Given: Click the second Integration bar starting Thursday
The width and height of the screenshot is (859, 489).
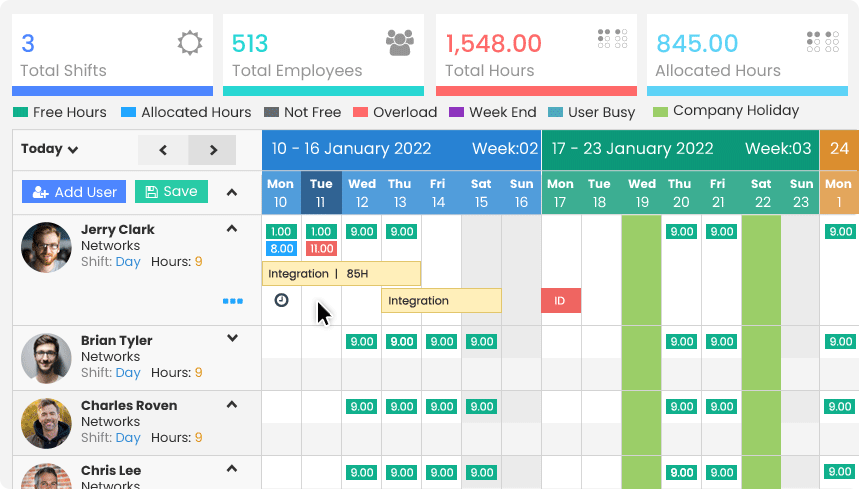Looking at the screenshot, I should tap(441, 301).
